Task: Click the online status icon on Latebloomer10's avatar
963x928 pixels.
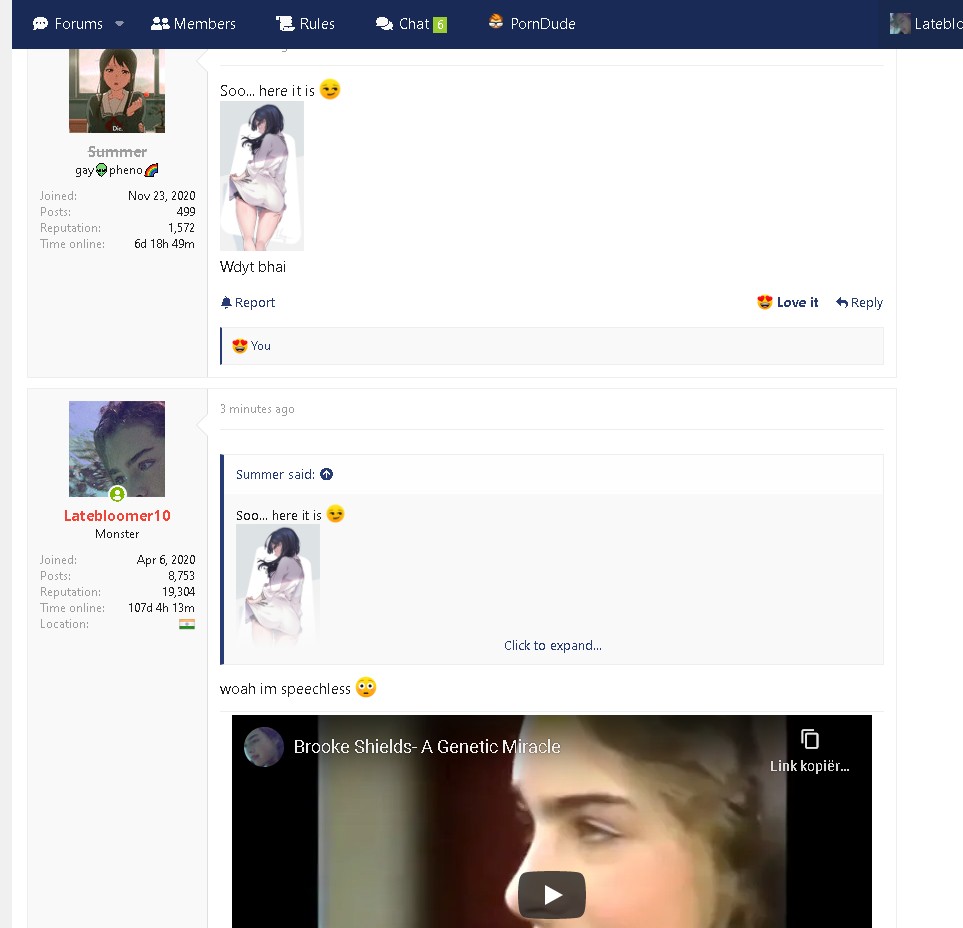Action: point(117,494)
